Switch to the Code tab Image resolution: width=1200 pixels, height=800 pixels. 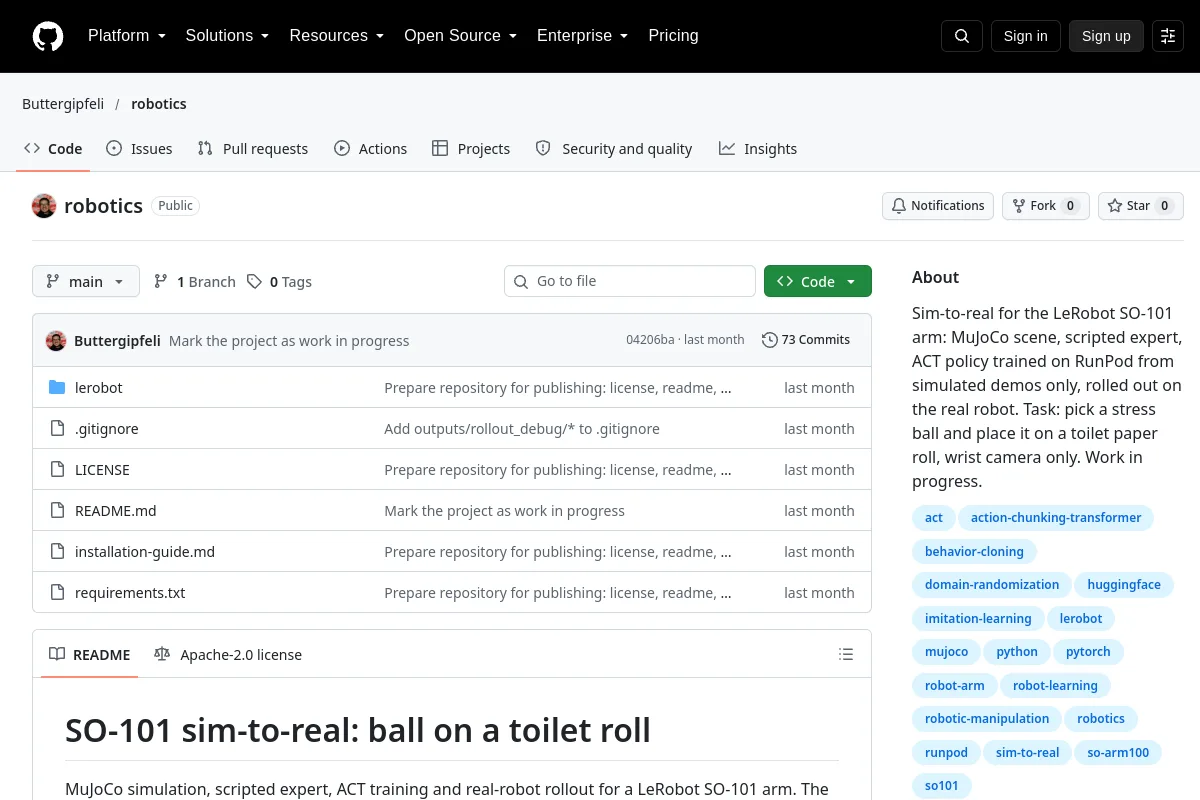point(53,149)
